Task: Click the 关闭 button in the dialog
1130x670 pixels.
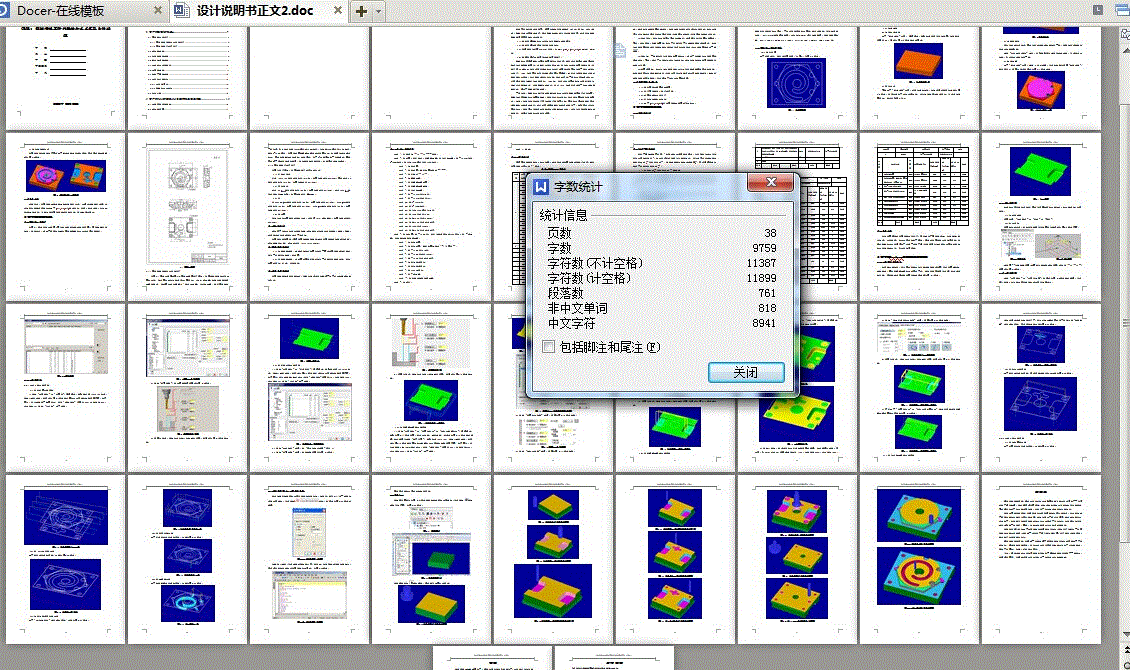Action: [x=746, y=372]
